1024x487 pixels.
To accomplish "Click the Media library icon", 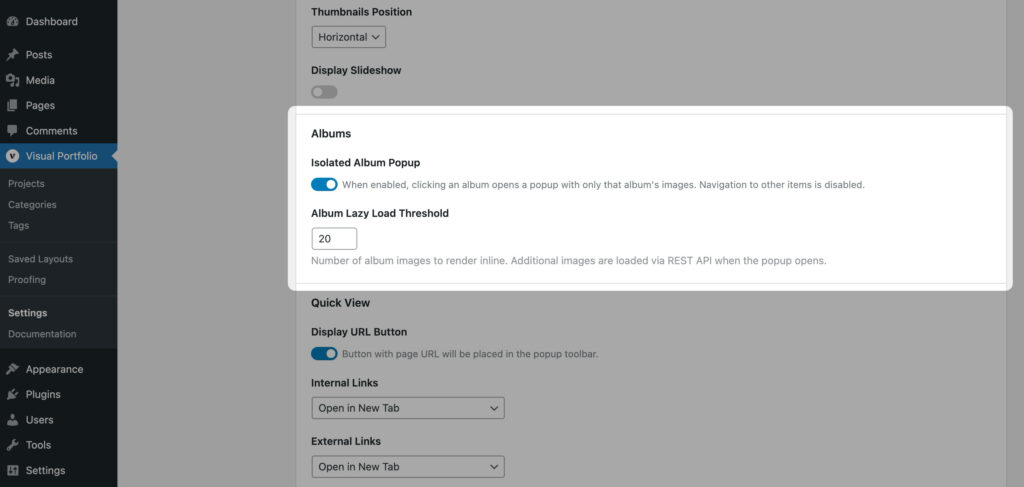I will [13, 80].
